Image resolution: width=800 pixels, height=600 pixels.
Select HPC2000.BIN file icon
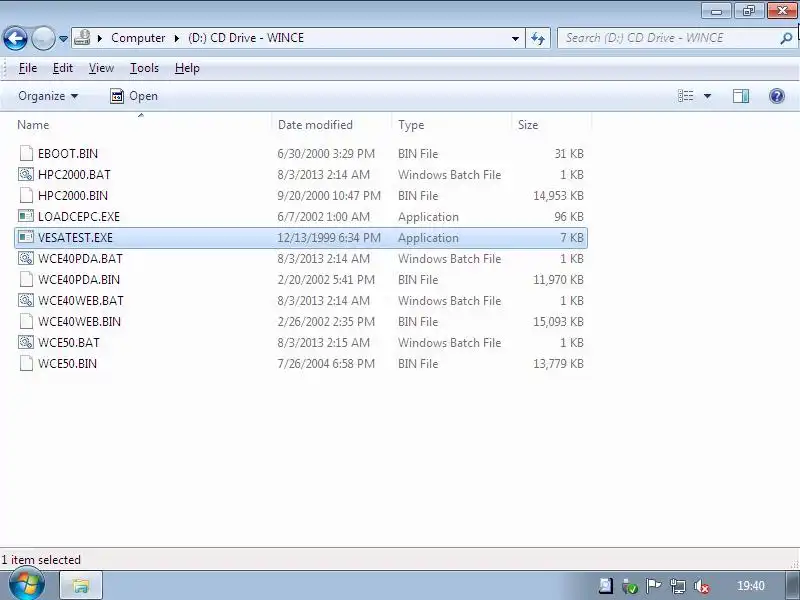click(26, 195)
